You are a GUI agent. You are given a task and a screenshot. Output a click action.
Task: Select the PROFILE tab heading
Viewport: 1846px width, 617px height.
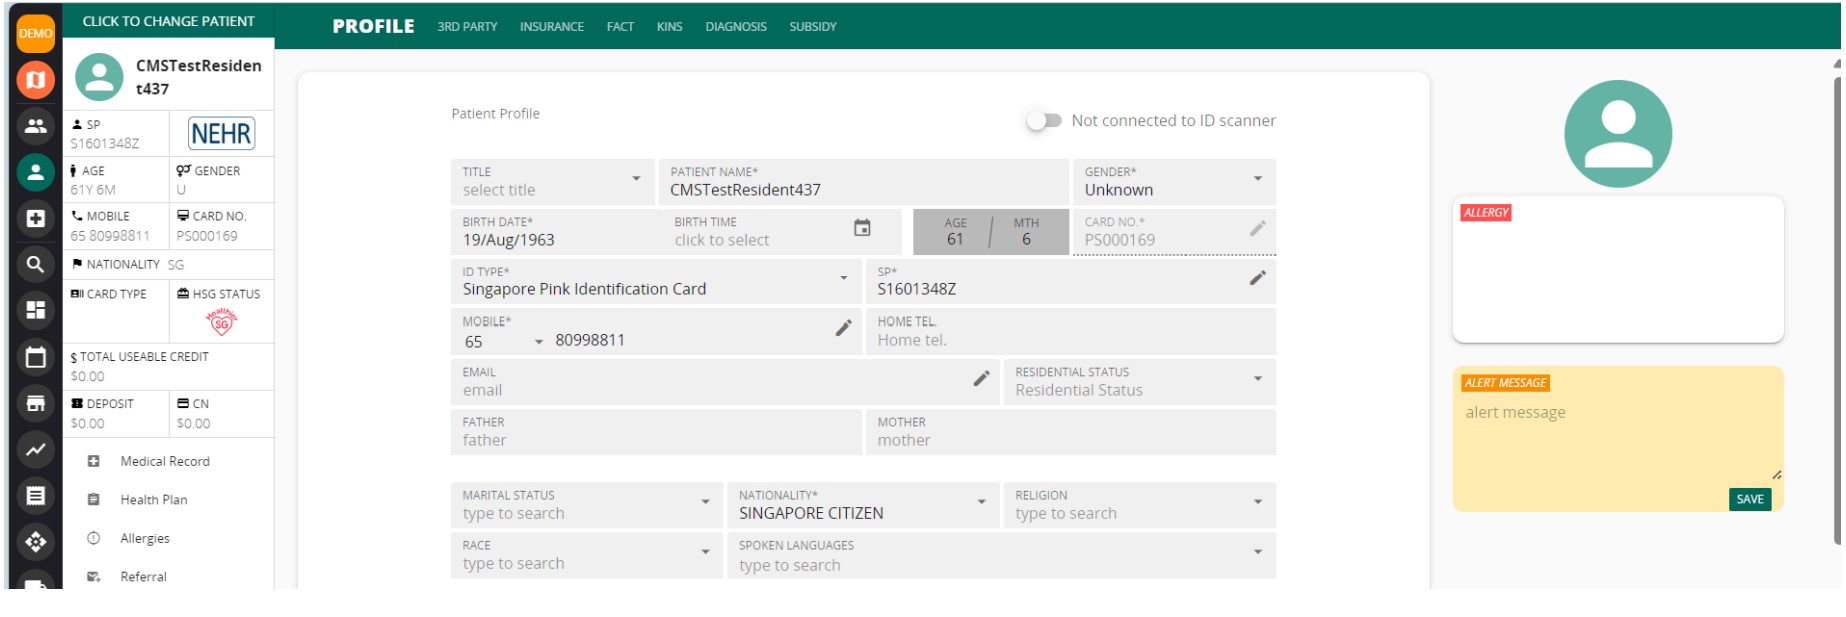(x=373, y=26)
